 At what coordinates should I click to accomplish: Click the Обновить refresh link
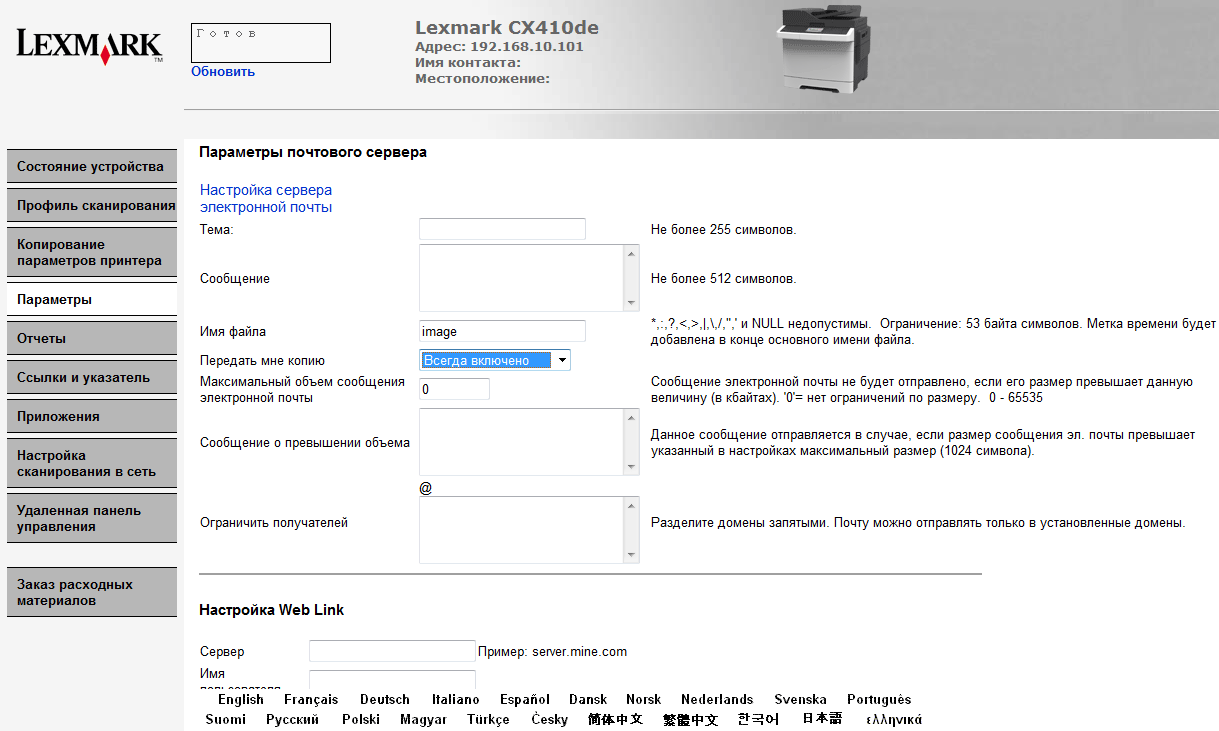pos(223,71)
